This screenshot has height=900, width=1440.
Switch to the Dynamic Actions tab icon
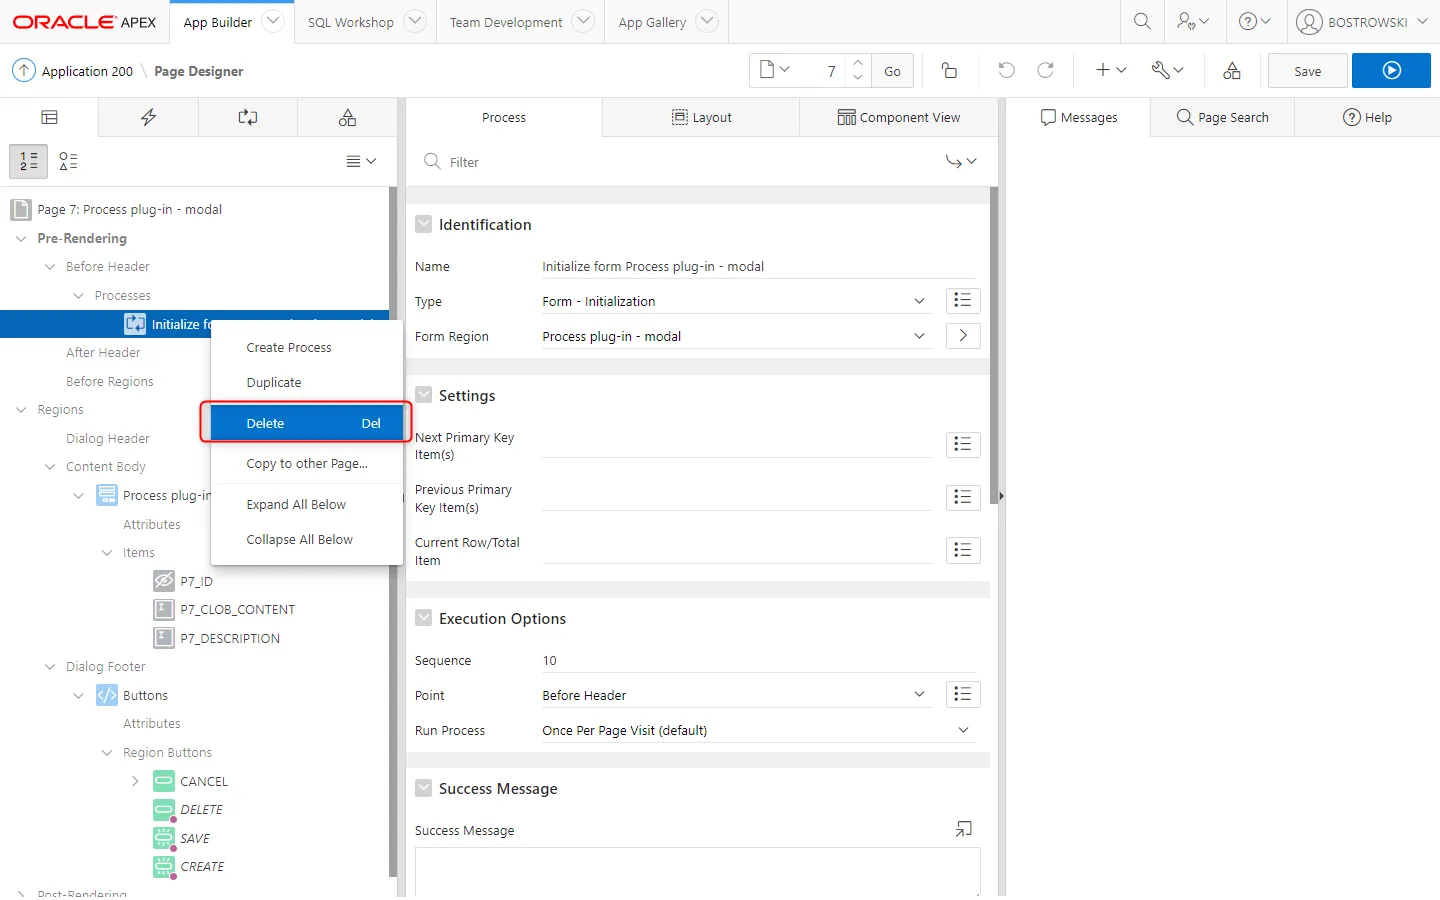tap(148, 118)
